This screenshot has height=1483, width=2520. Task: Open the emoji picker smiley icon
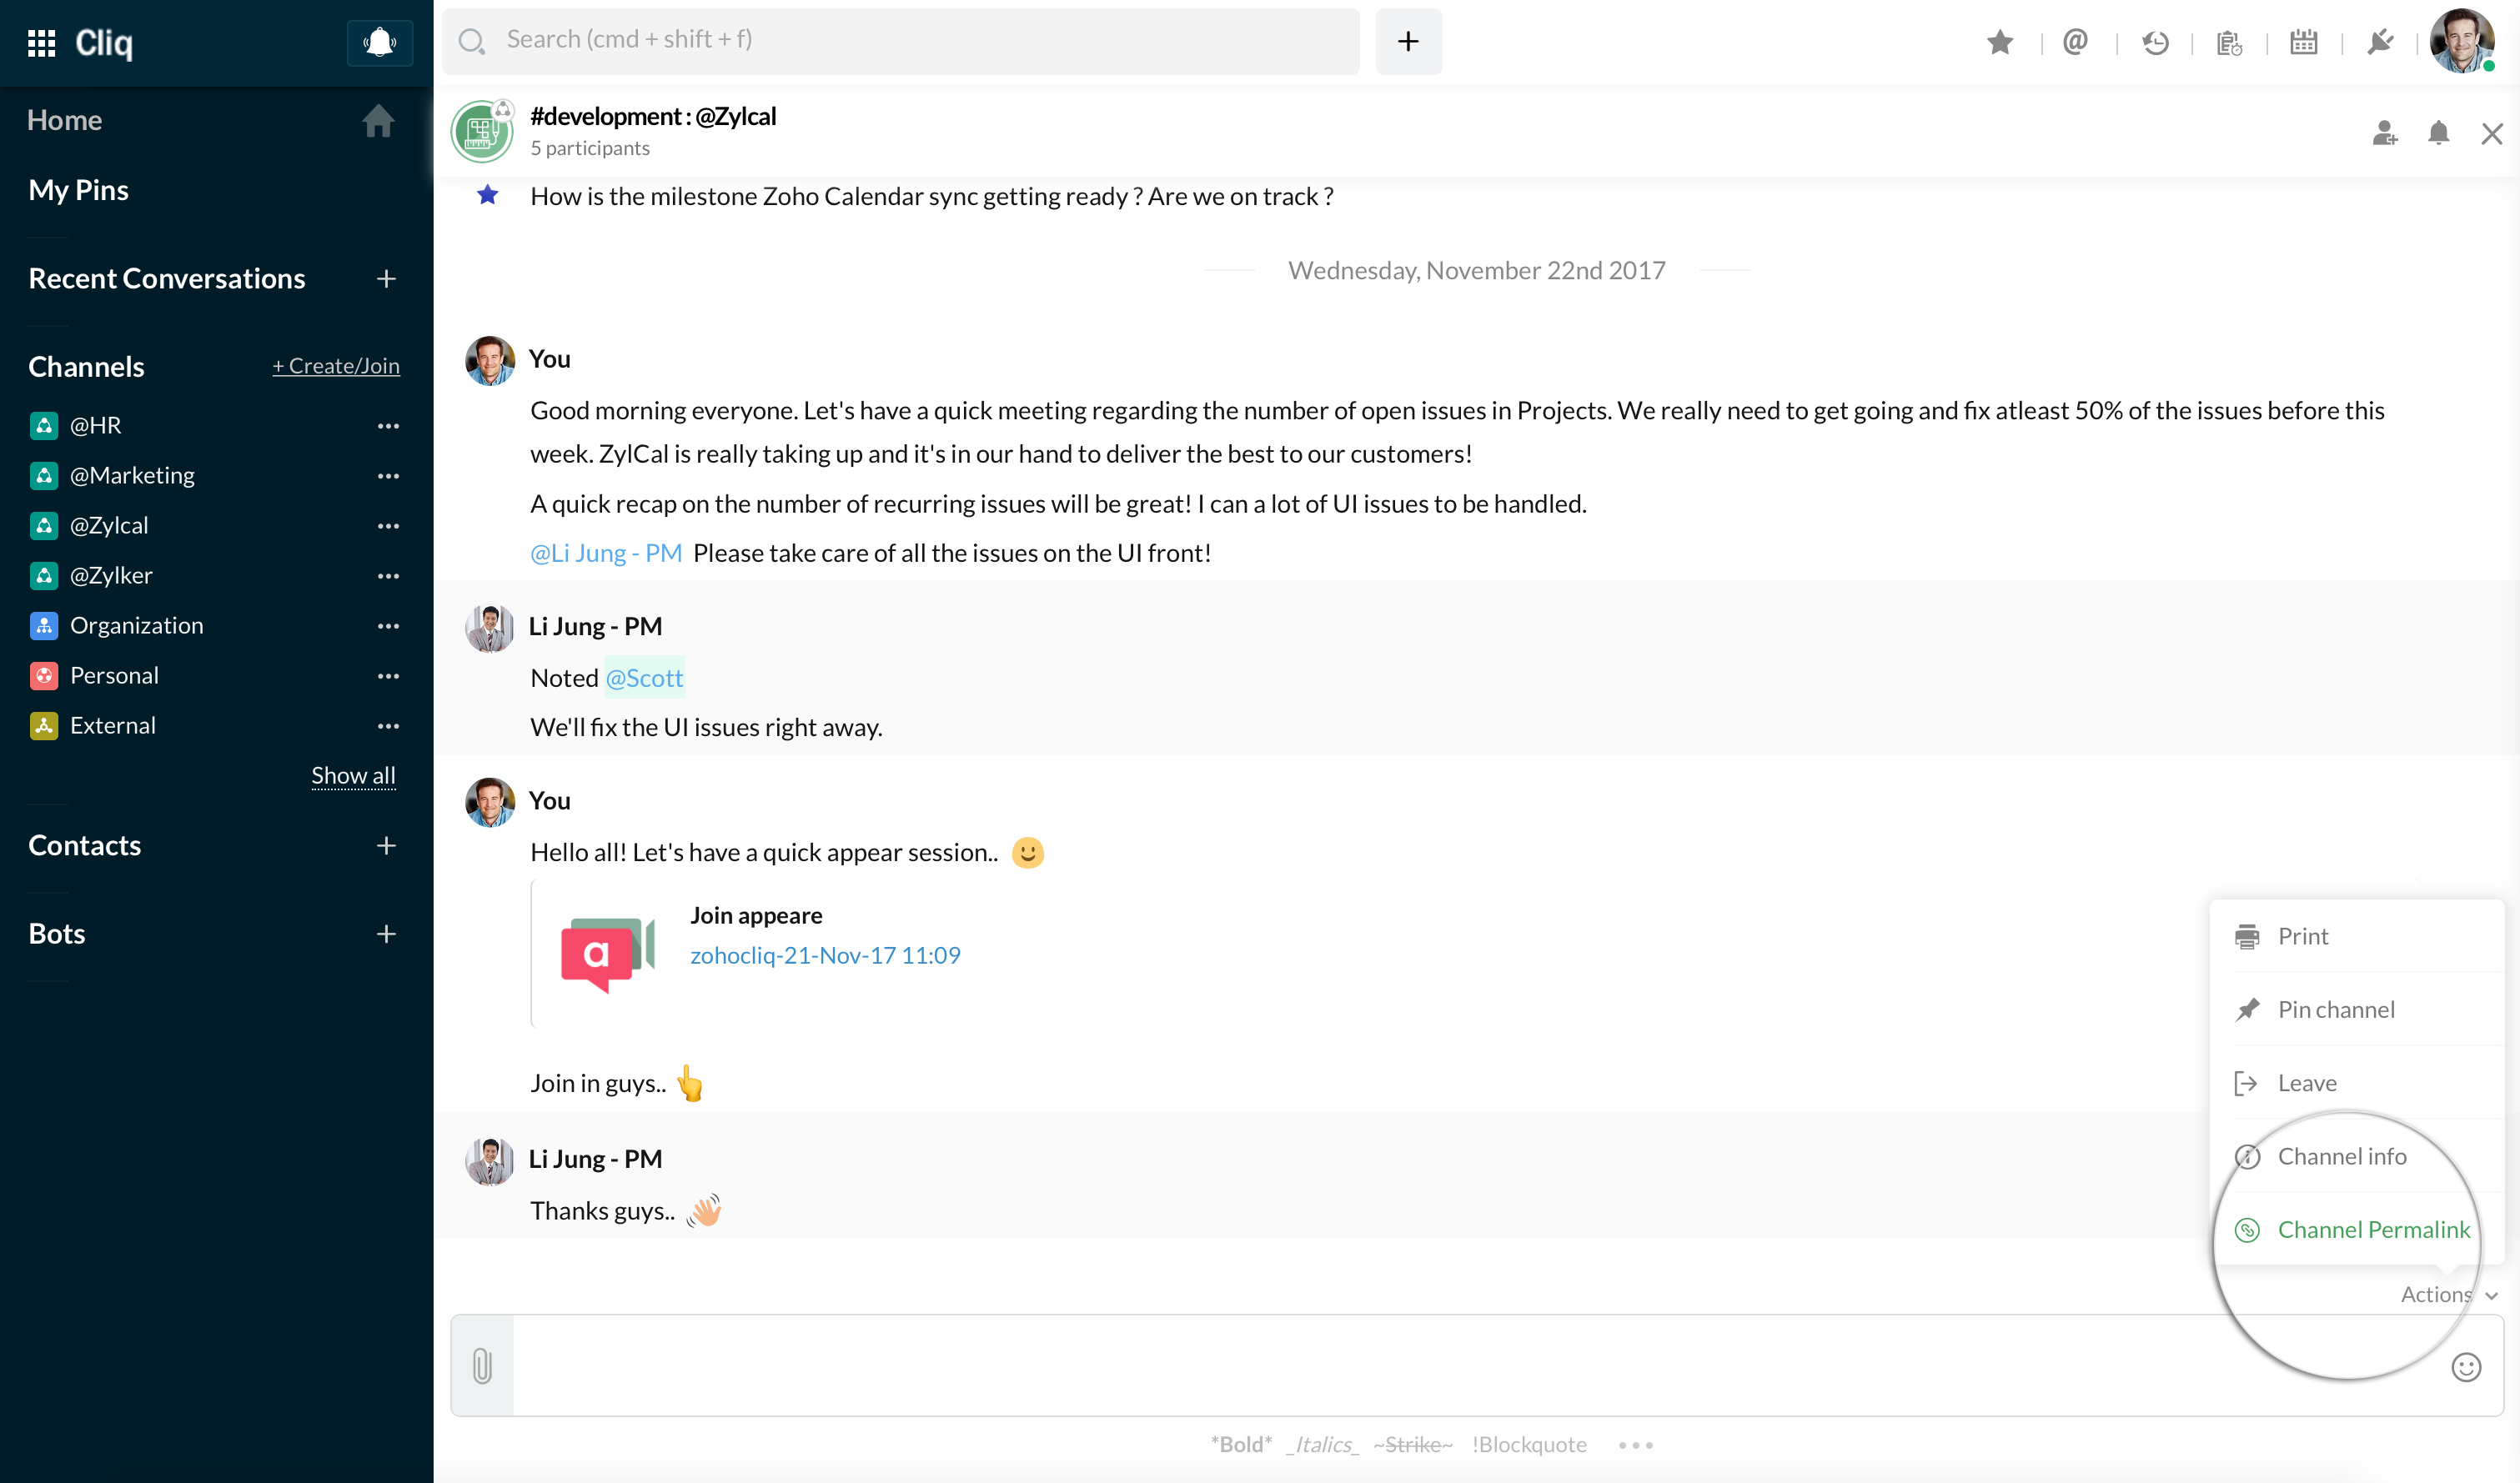[x=2466, y=1367]
